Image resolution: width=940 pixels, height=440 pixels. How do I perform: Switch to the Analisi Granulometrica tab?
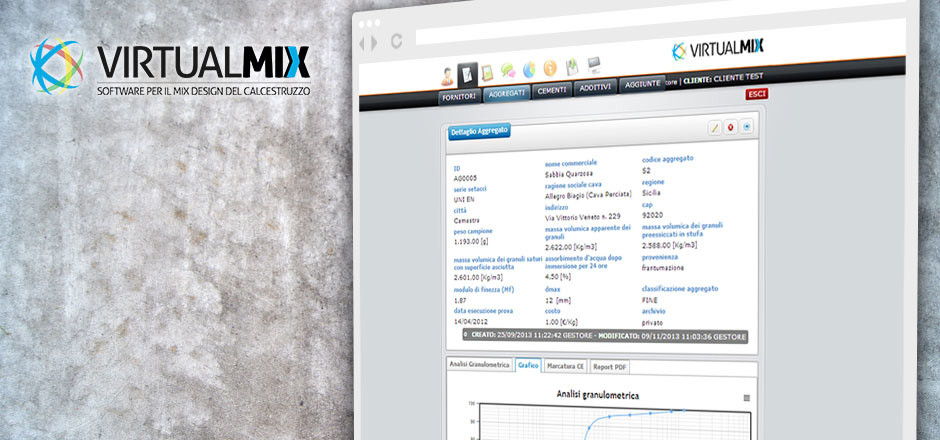click(480, 364)
